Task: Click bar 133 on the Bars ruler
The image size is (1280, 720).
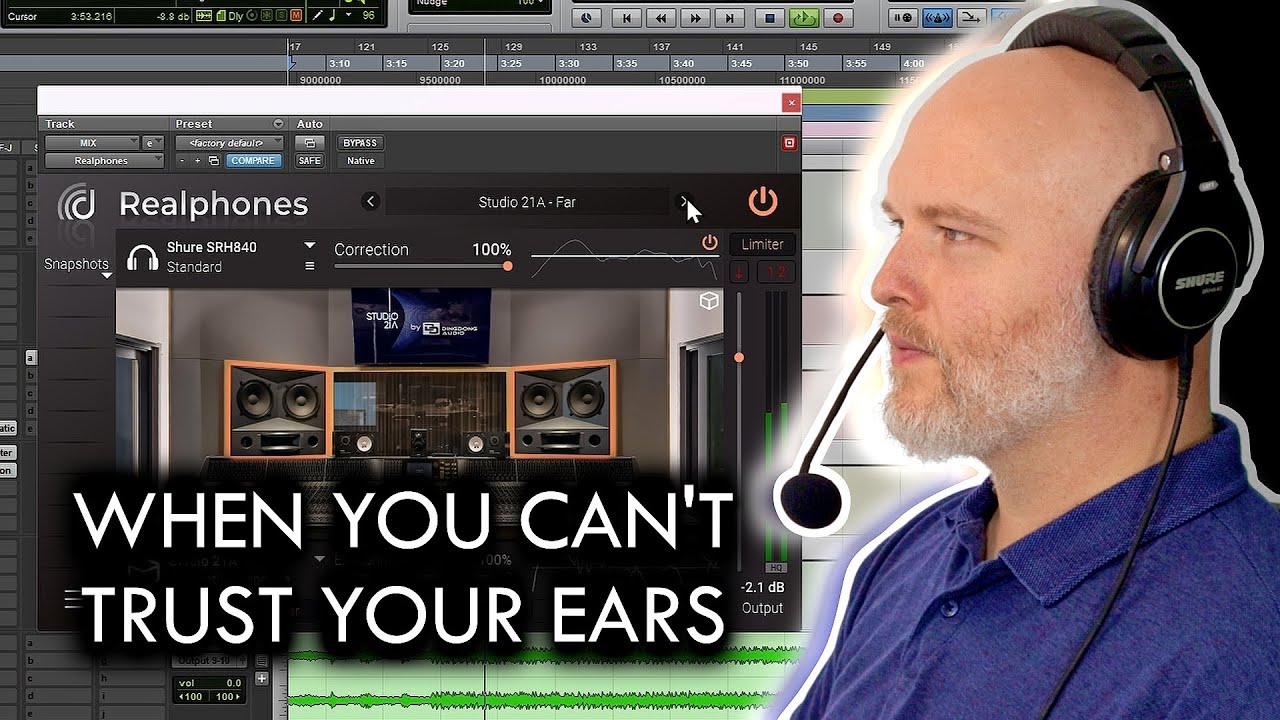Action: pyautogui.click(x=588, y=47)
